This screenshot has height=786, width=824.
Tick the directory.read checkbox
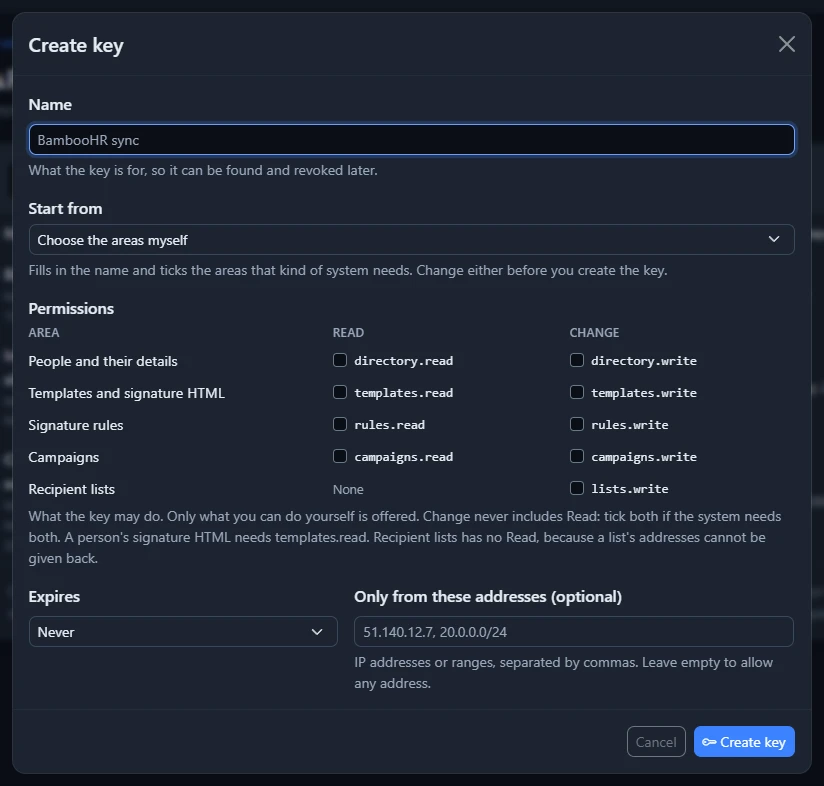point(340,360)
